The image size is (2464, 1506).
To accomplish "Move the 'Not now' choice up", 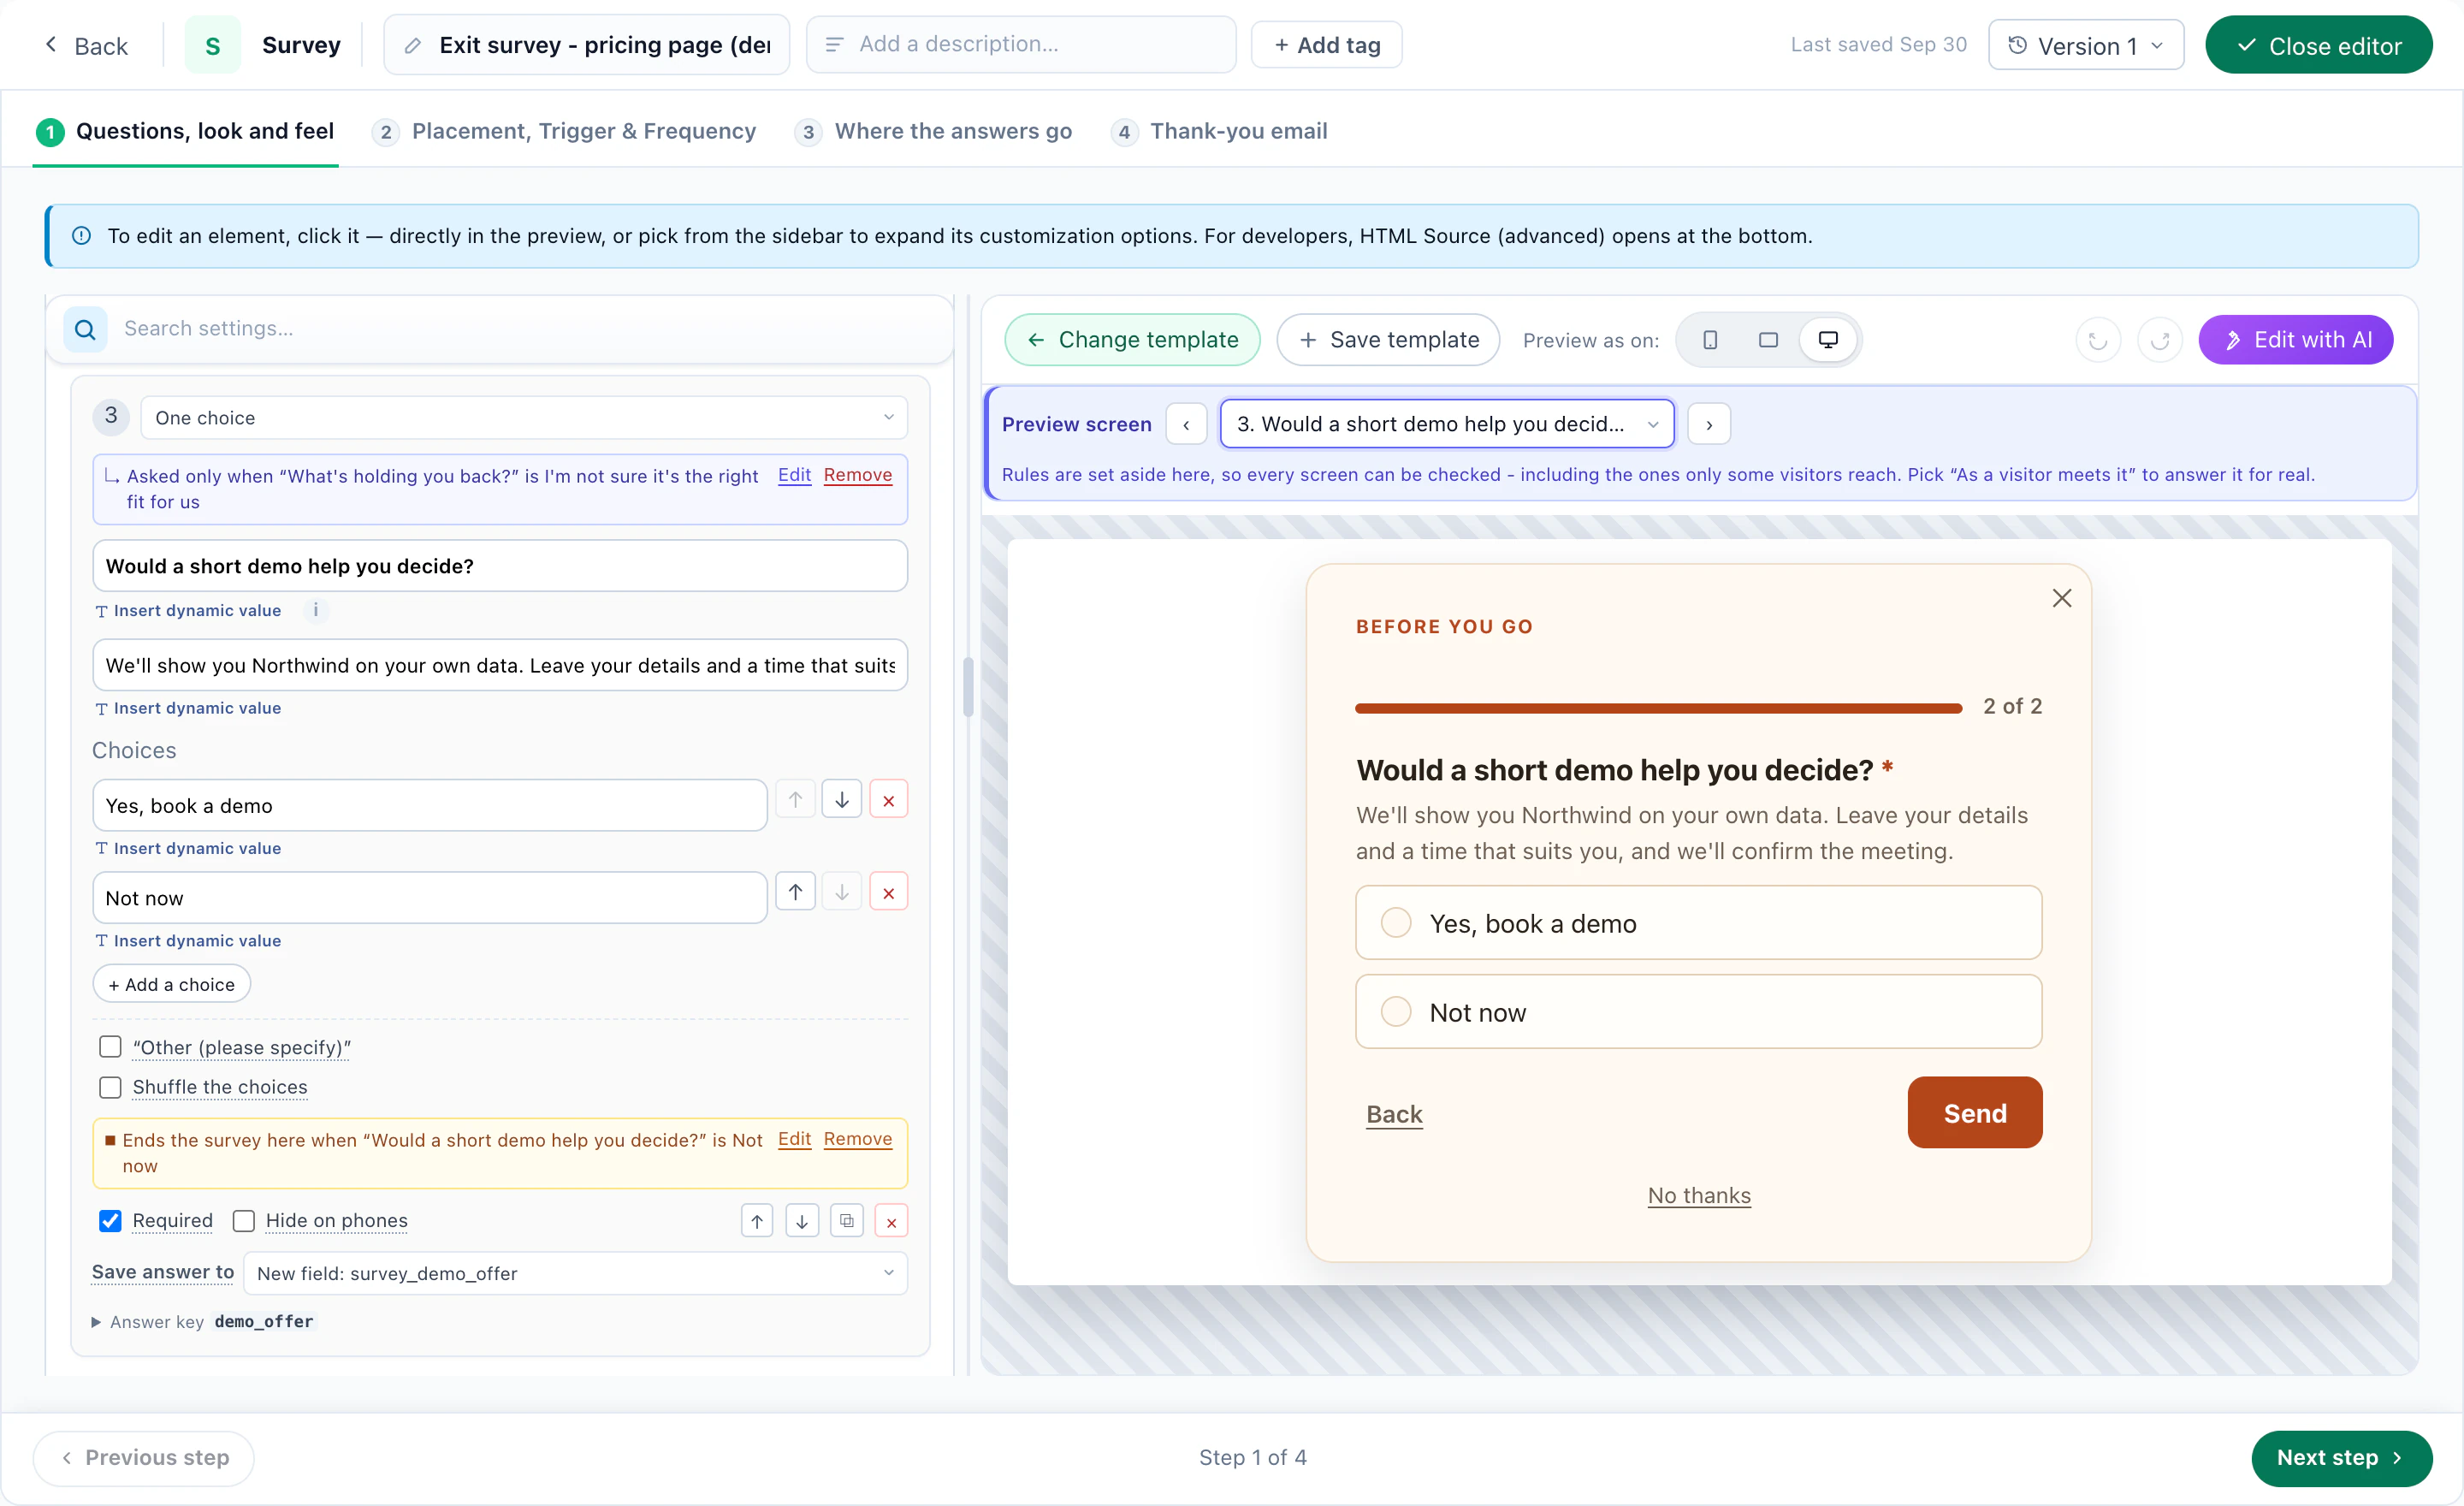I will (x=795, y=892).
